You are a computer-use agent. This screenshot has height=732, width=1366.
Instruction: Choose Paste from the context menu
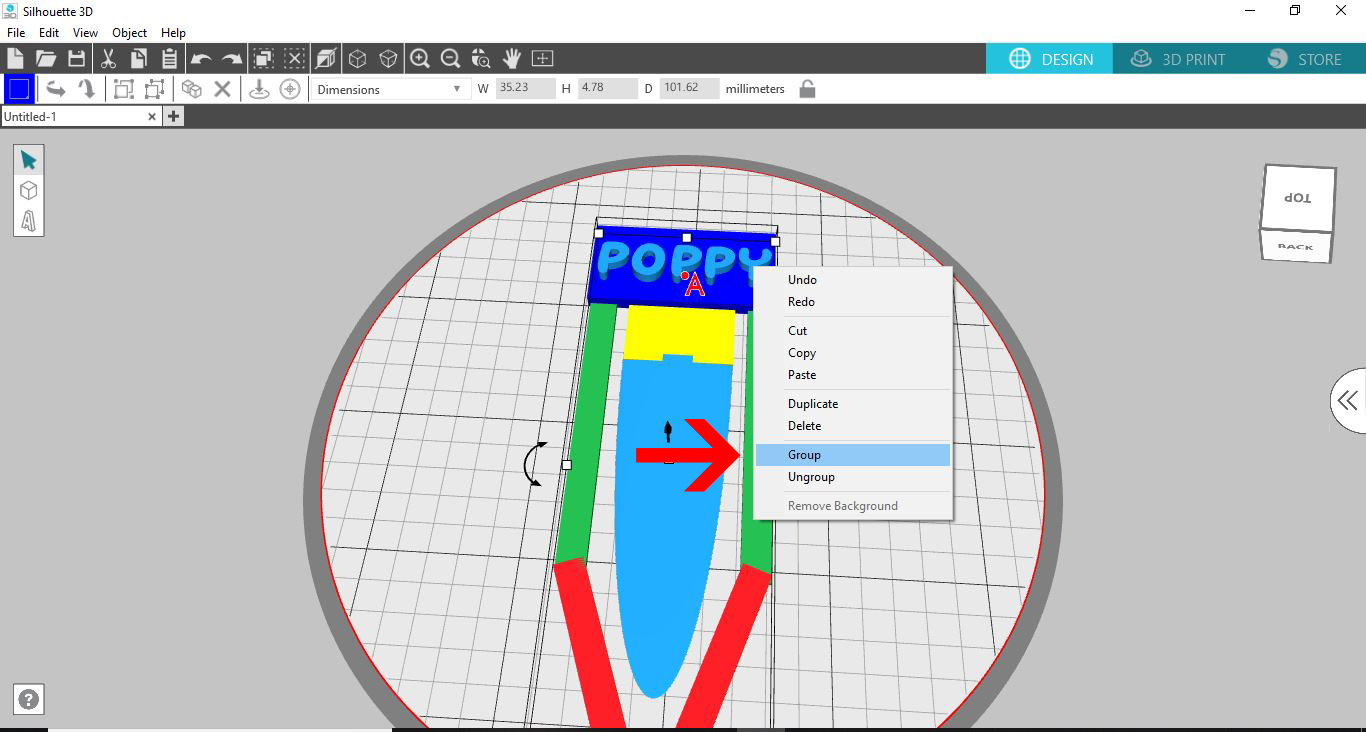(853, 375)
